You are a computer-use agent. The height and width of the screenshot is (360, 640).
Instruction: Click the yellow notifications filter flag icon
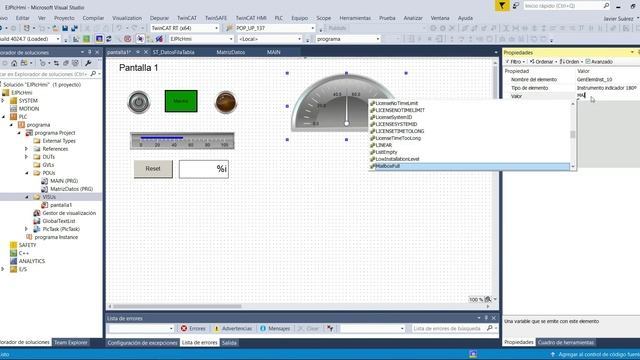tap(502, 6)
